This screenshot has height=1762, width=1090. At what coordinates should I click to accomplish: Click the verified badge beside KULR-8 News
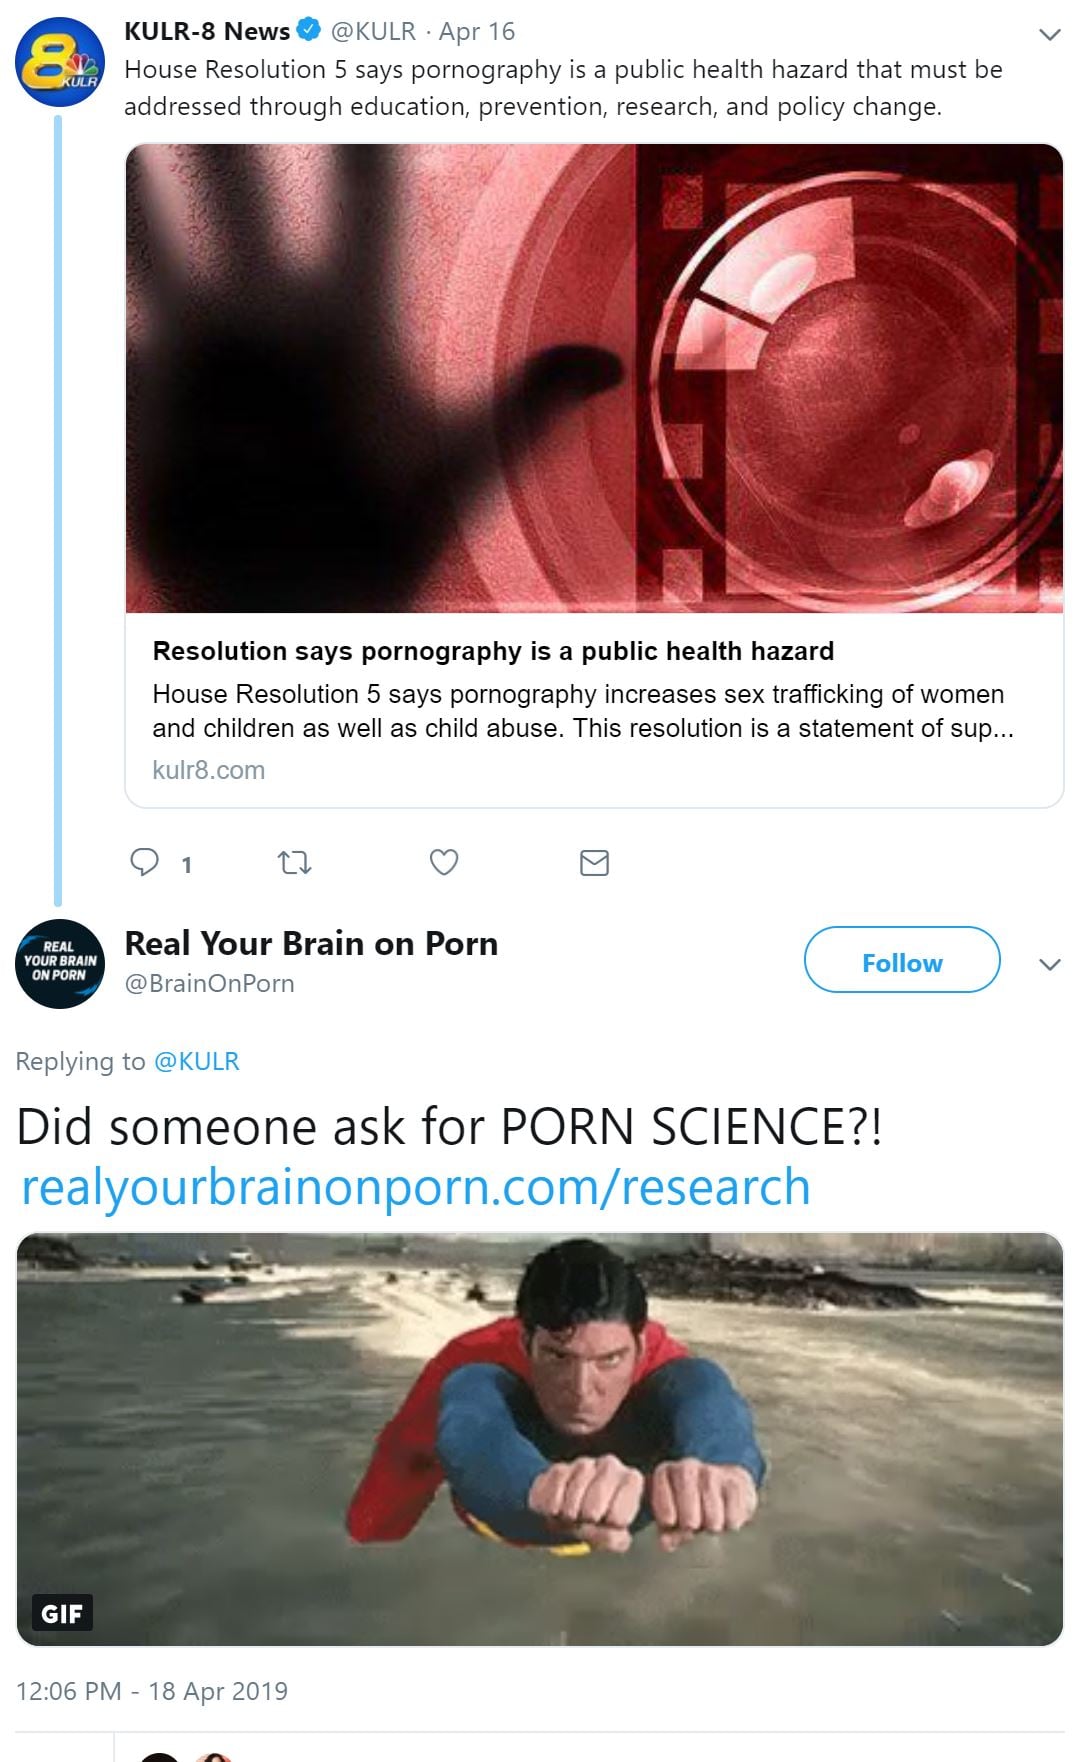(309, 31)
